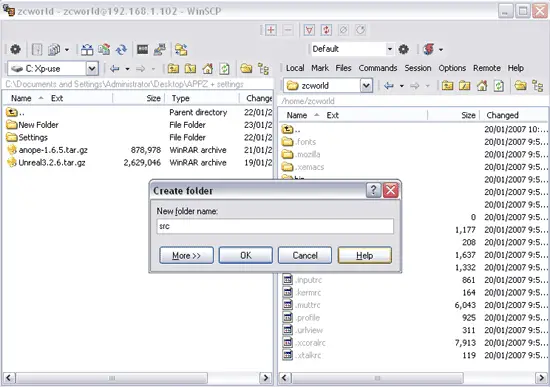
Task: Go to local root directory icon
Action: [x=190, y=68]
